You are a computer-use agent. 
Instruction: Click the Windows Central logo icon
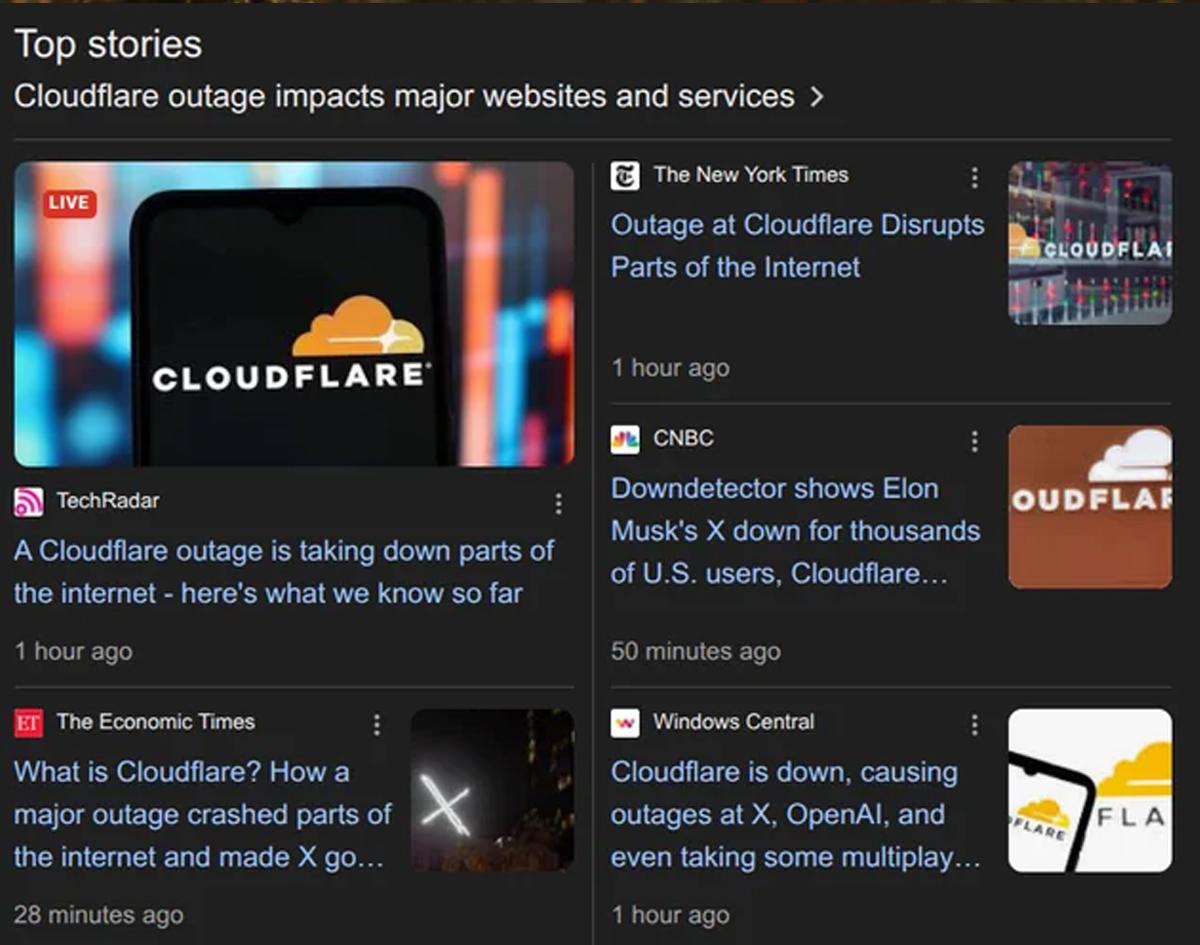pos(625,722)
